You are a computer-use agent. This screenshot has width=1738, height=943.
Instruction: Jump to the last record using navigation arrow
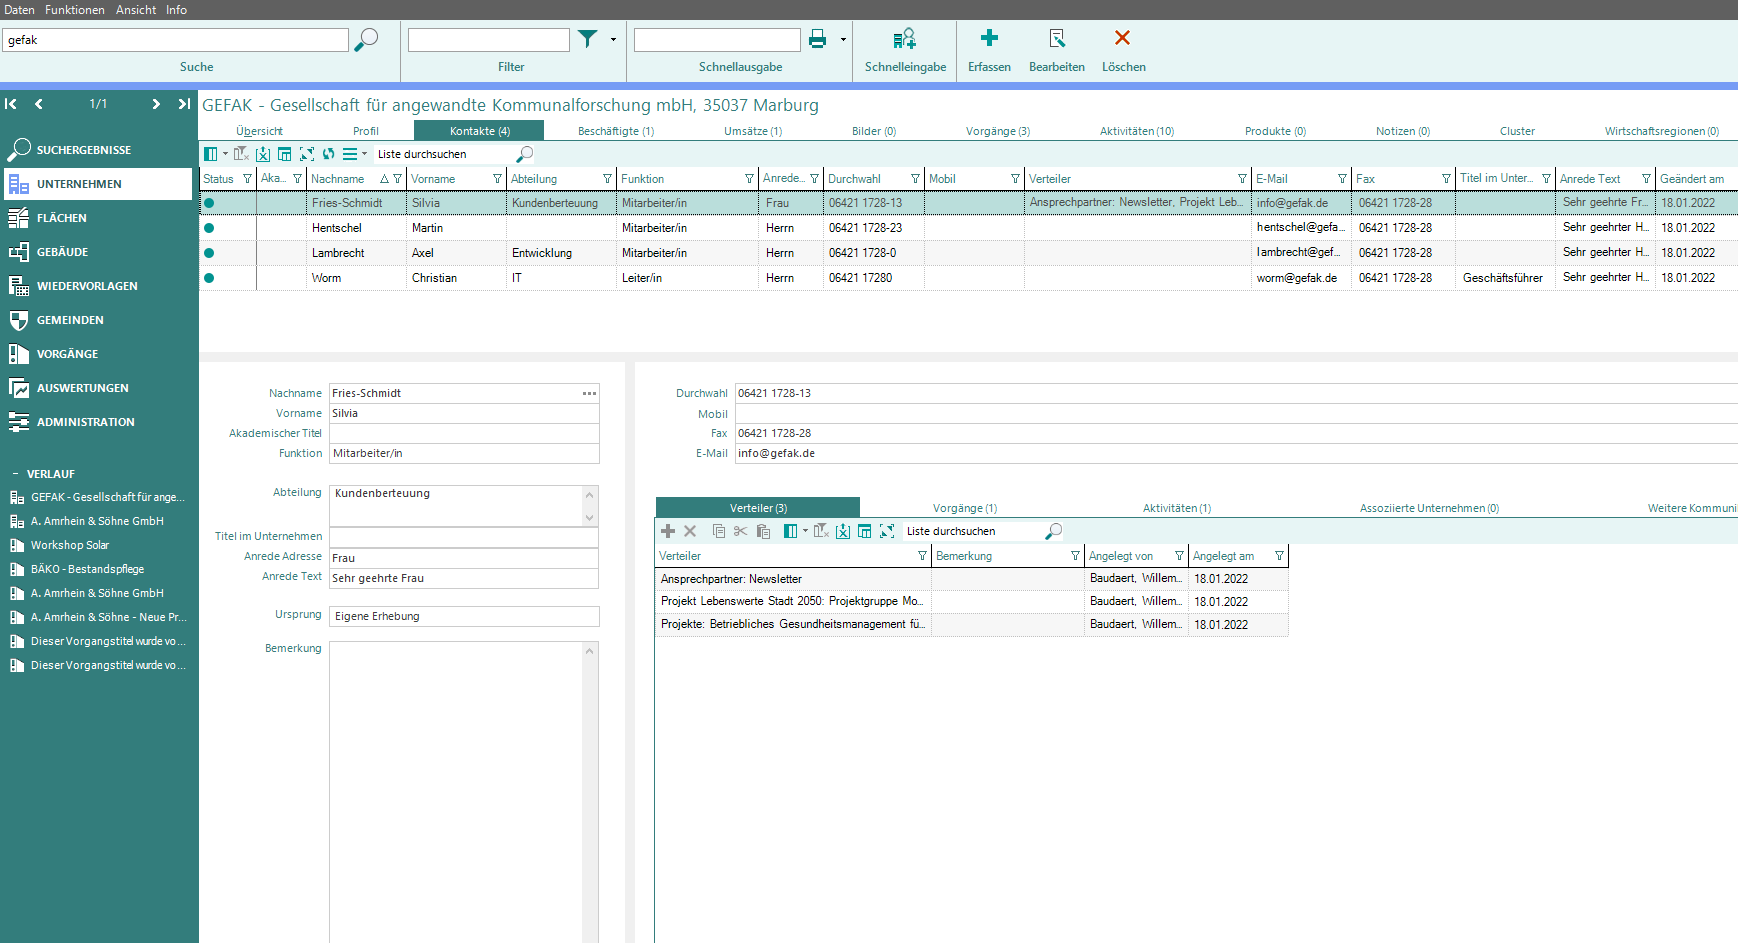184,104
